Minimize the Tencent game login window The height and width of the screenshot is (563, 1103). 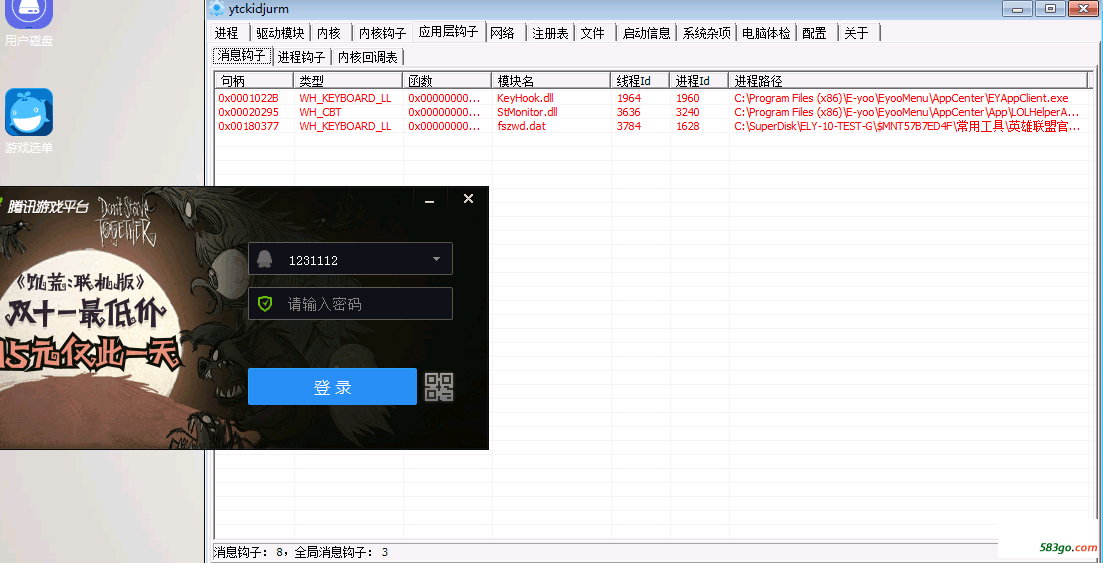point(430,200)
